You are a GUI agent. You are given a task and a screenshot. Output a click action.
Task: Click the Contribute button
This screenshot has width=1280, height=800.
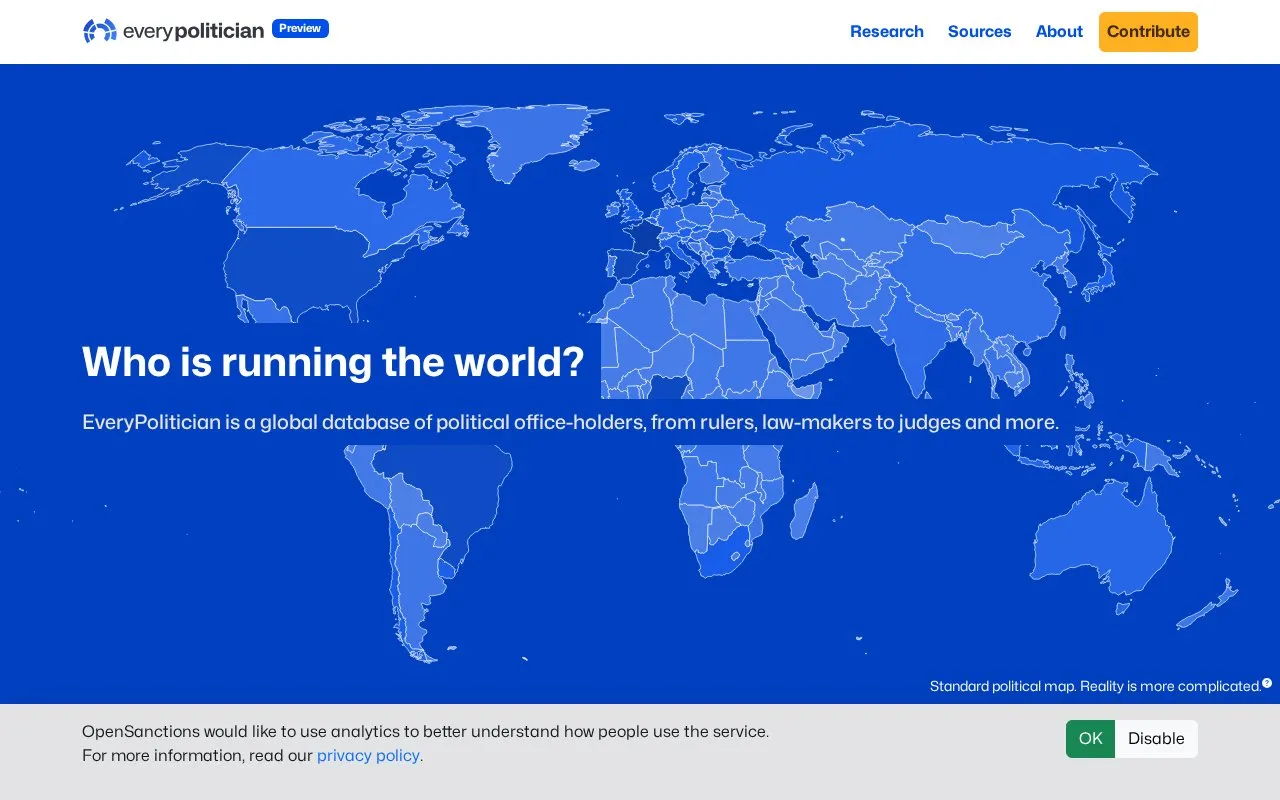[1148, 32]
